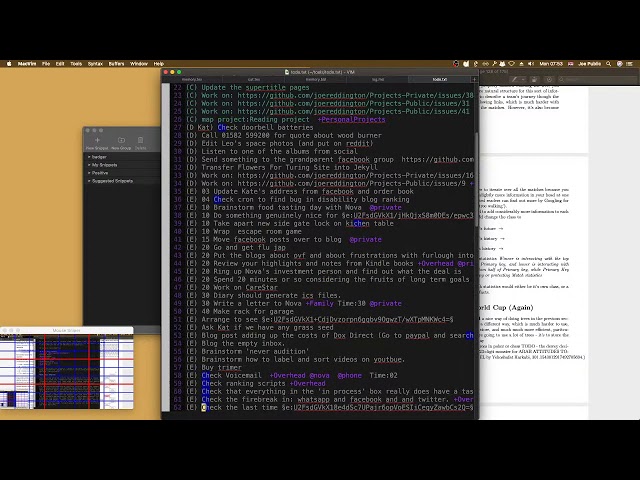The image size is (640, 480).
Task: Click the menu bar clock showing Mon 07:53
Action: pos(552,63)
